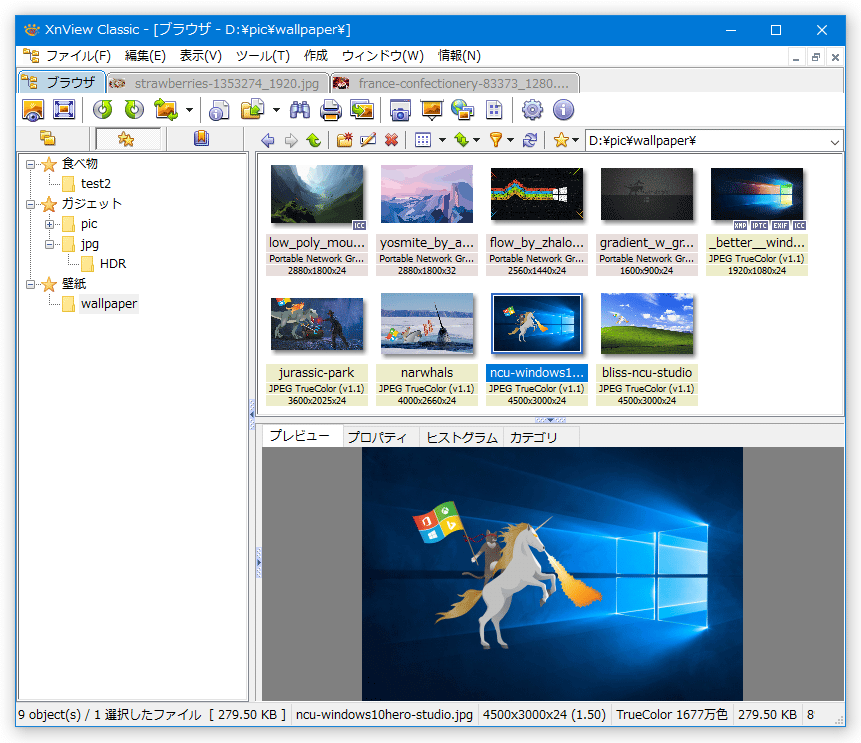Screen dimensions: 861x743
Task: Open the ウィンドウ(W) menu
Action: [383, 56]
